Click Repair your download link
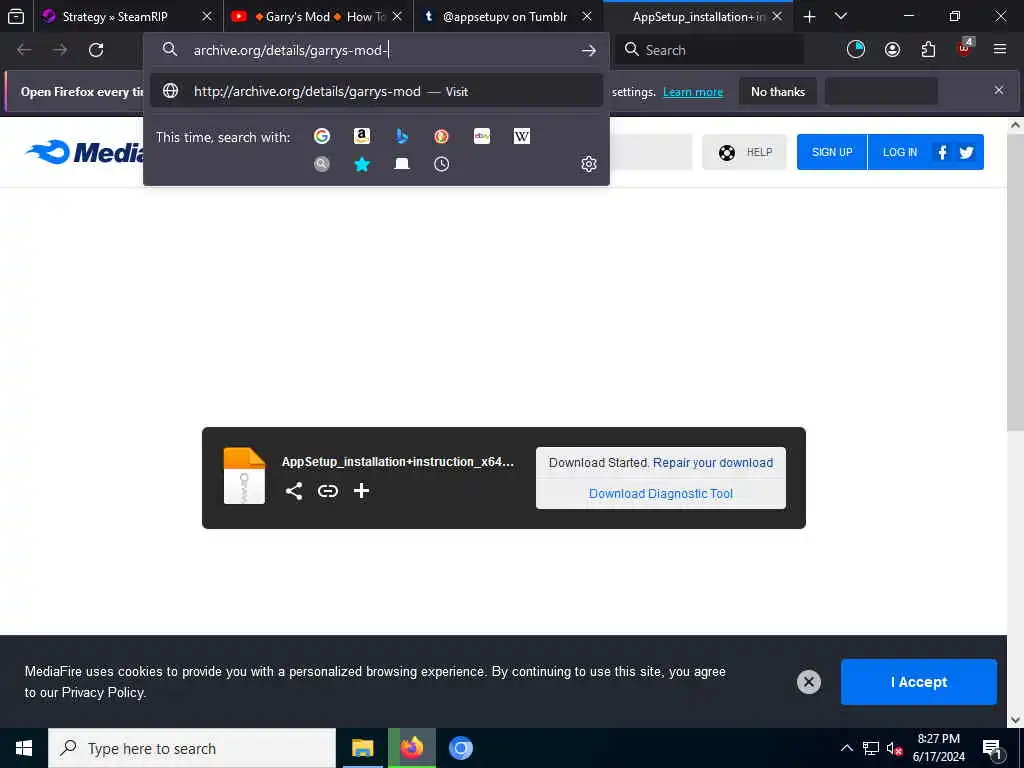 tap(713, 462)
